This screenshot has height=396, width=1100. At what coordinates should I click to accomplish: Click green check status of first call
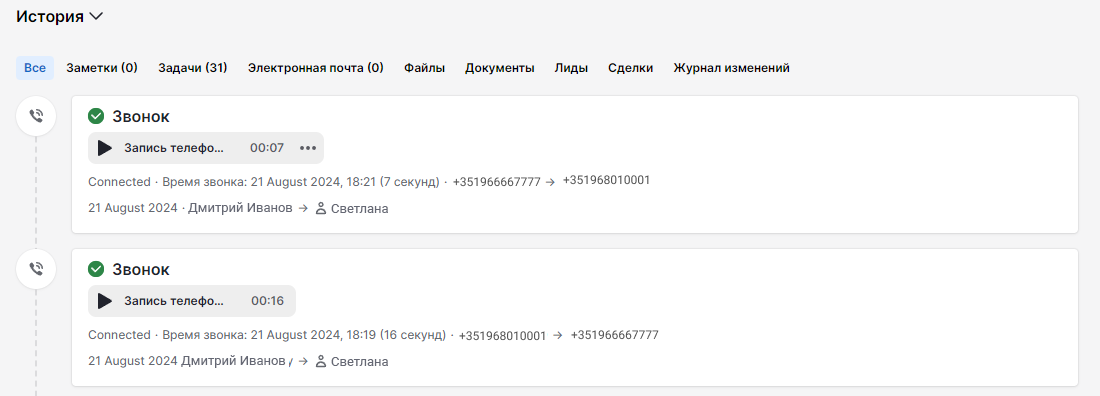point(96,116)
